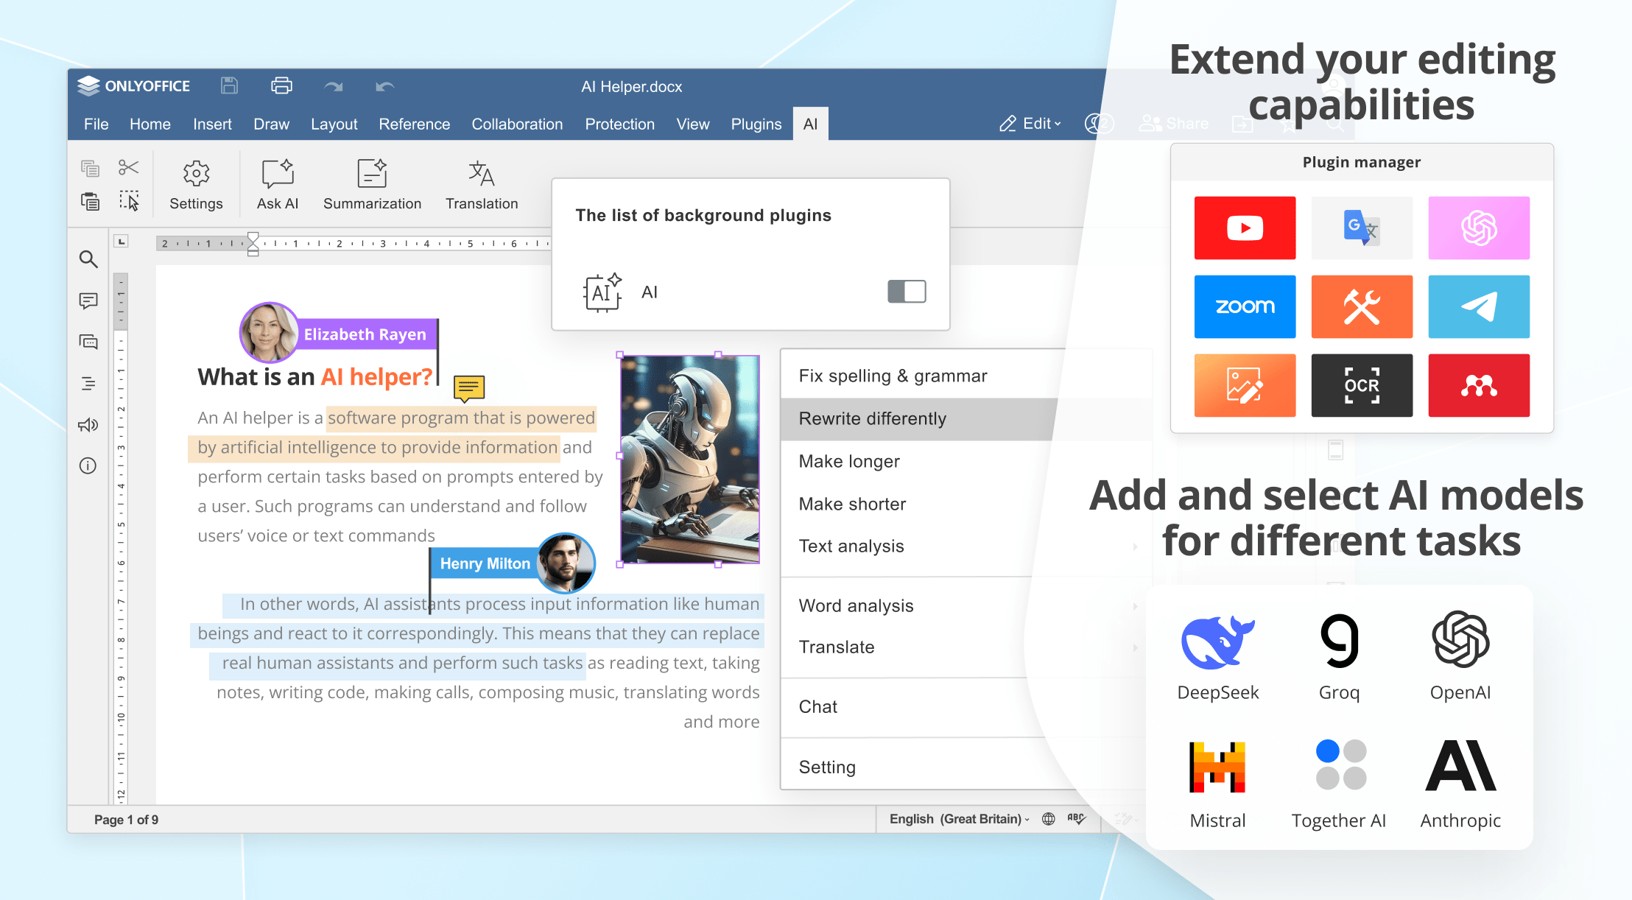This screenshot has width=1632, height=900.
Task: Click the Redo arrow in the title bar
Action: coord(334,87)
